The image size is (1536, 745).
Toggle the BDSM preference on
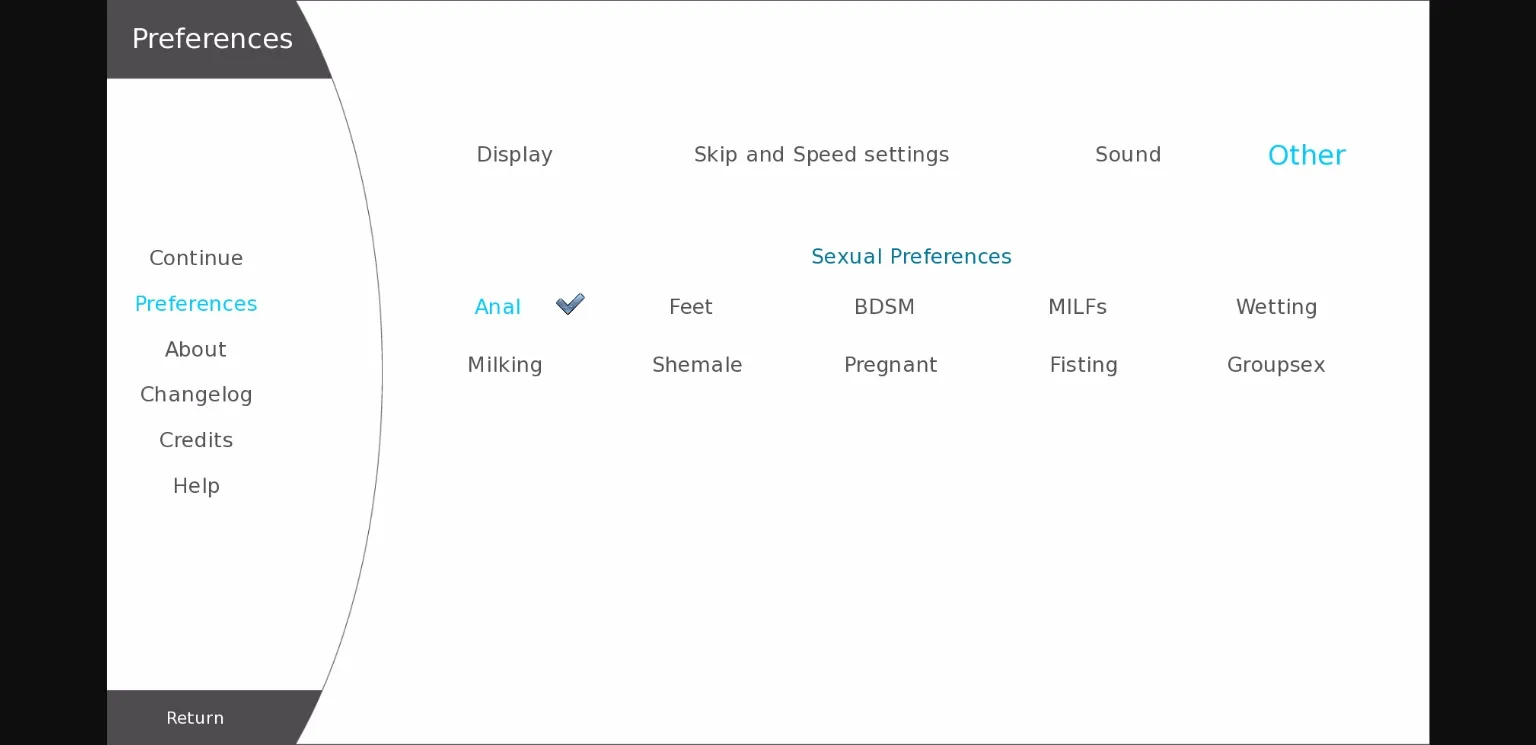[x=884, y=307]
